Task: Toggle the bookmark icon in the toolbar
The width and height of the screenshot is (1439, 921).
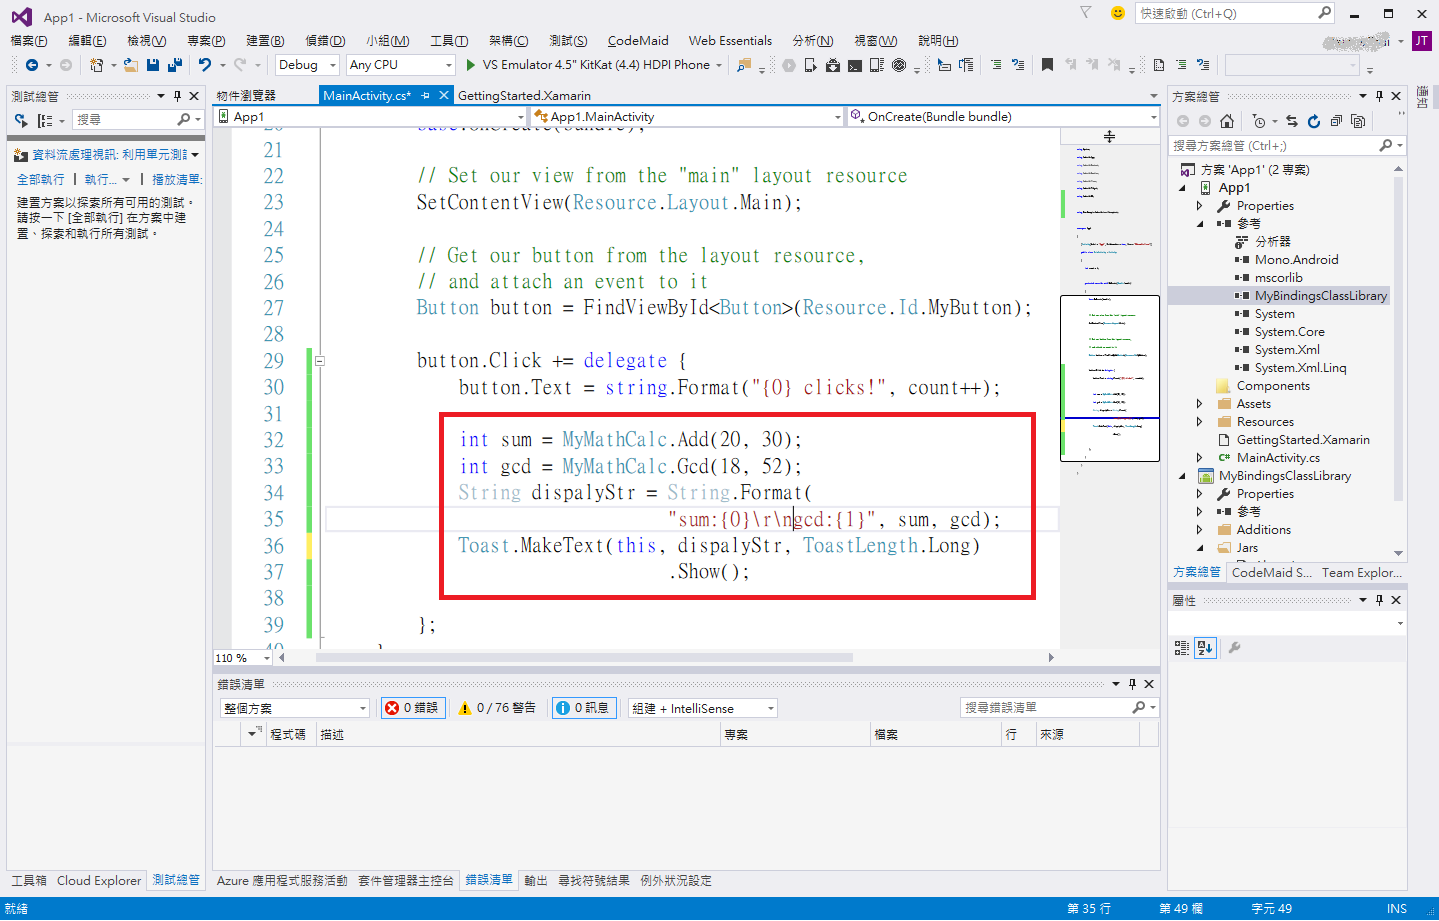Action: [x=1047, y=65]
